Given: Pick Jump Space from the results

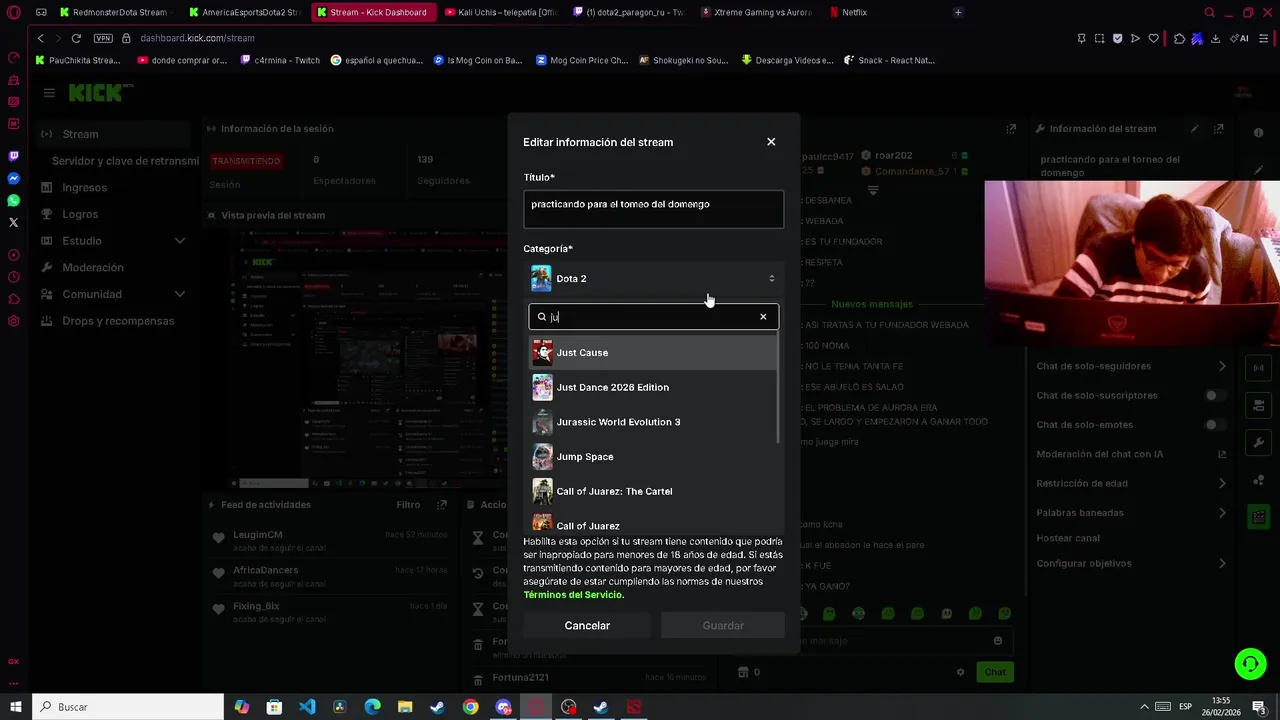Looking at the screenshot, I should click(x=653, y=457).
